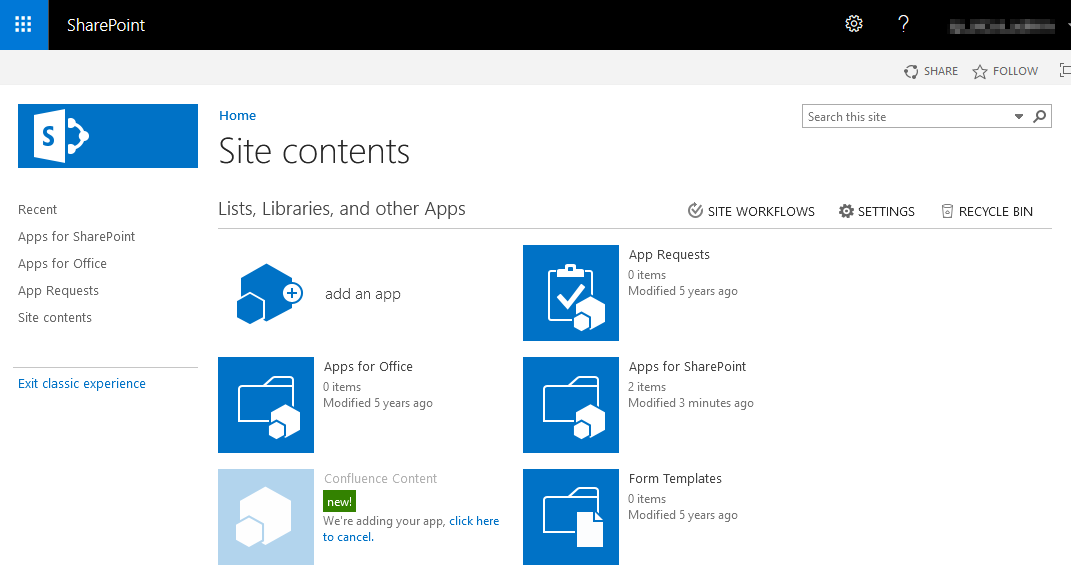Image resolution: width=1071 pixels, height=575 pixels.
Task: Open the App Requests tile icon
Action: click(x=571, y=293)
